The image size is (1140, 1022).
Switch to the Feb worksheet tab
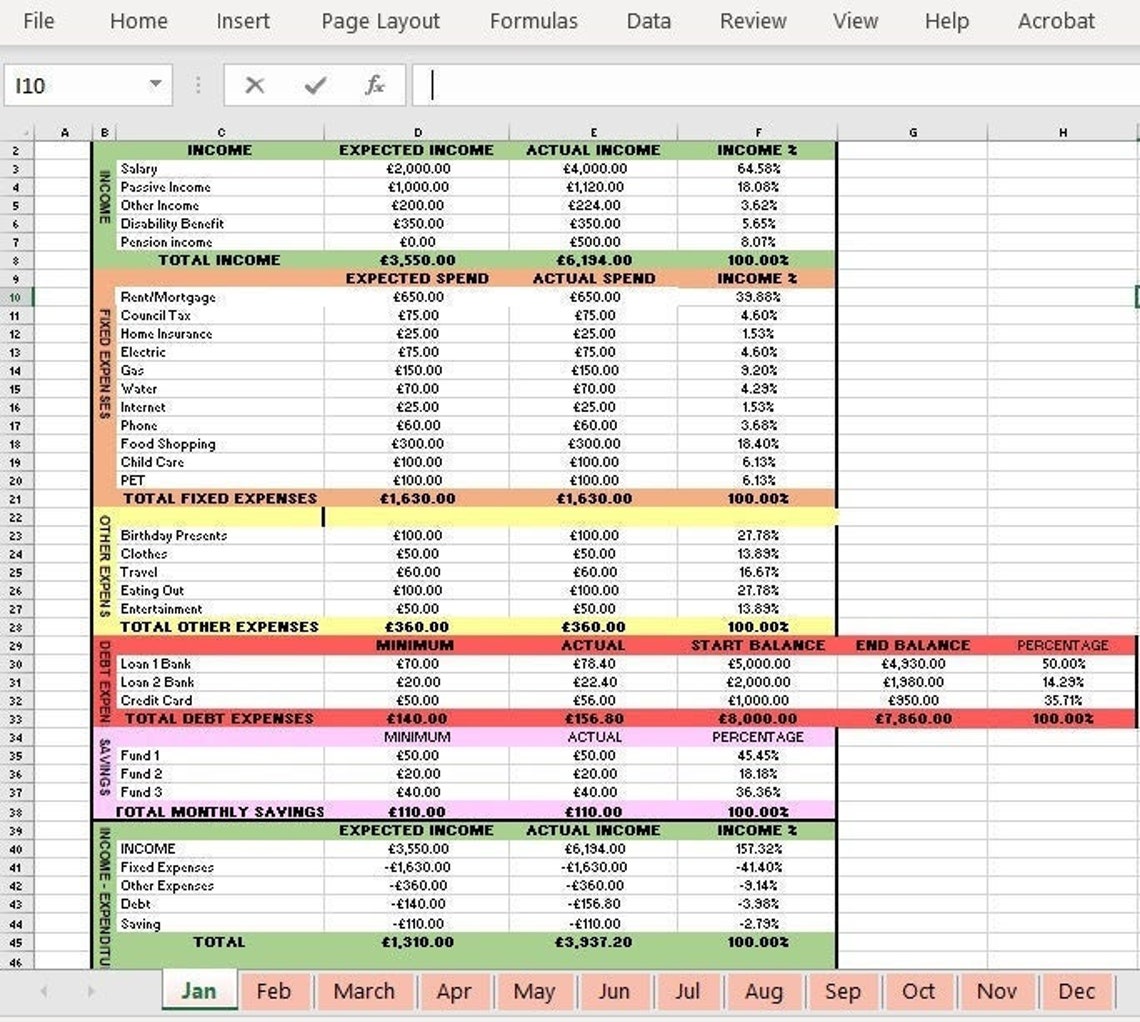[275, 991]
